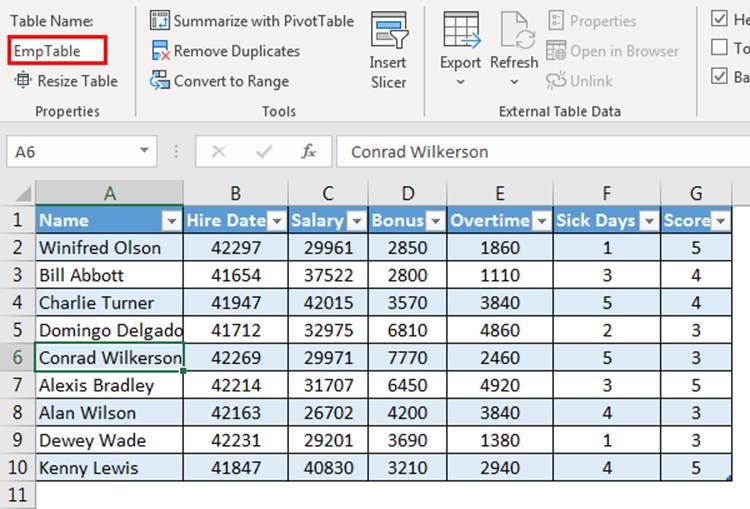This screenshot has height=509, width=750.
Task: Toggle the checked 'Ba' rows checkbox
Action: coord(719,76)
